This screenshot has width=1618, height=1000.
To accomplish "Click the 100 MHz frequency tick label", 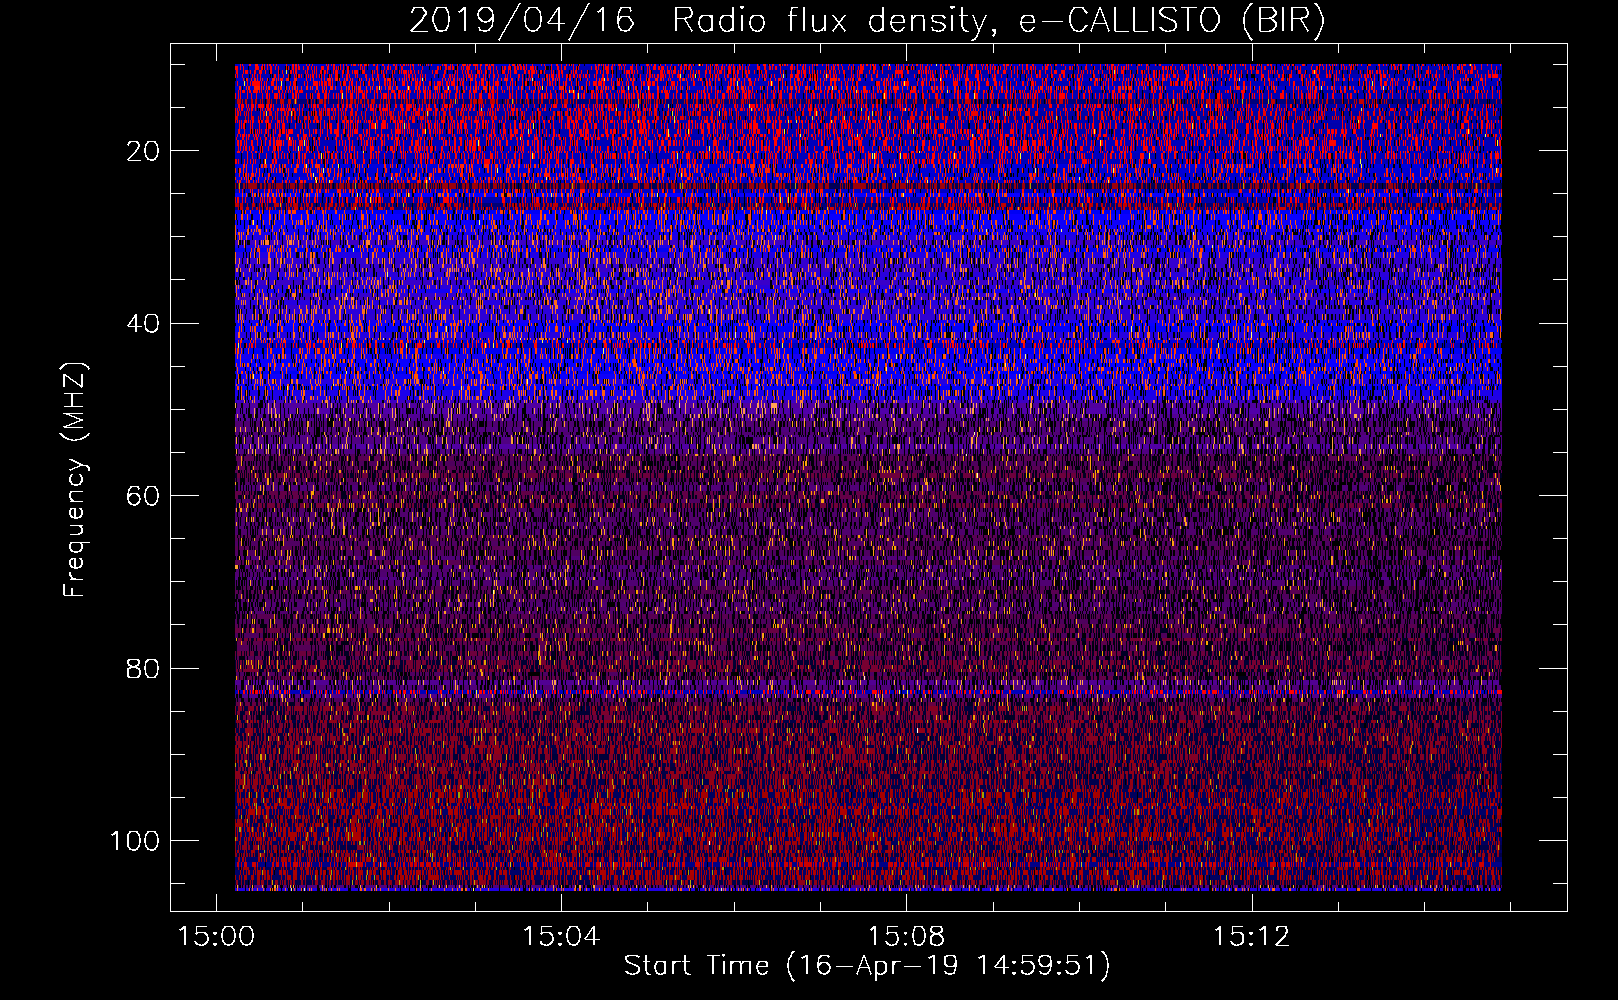I will click(135, 841).
